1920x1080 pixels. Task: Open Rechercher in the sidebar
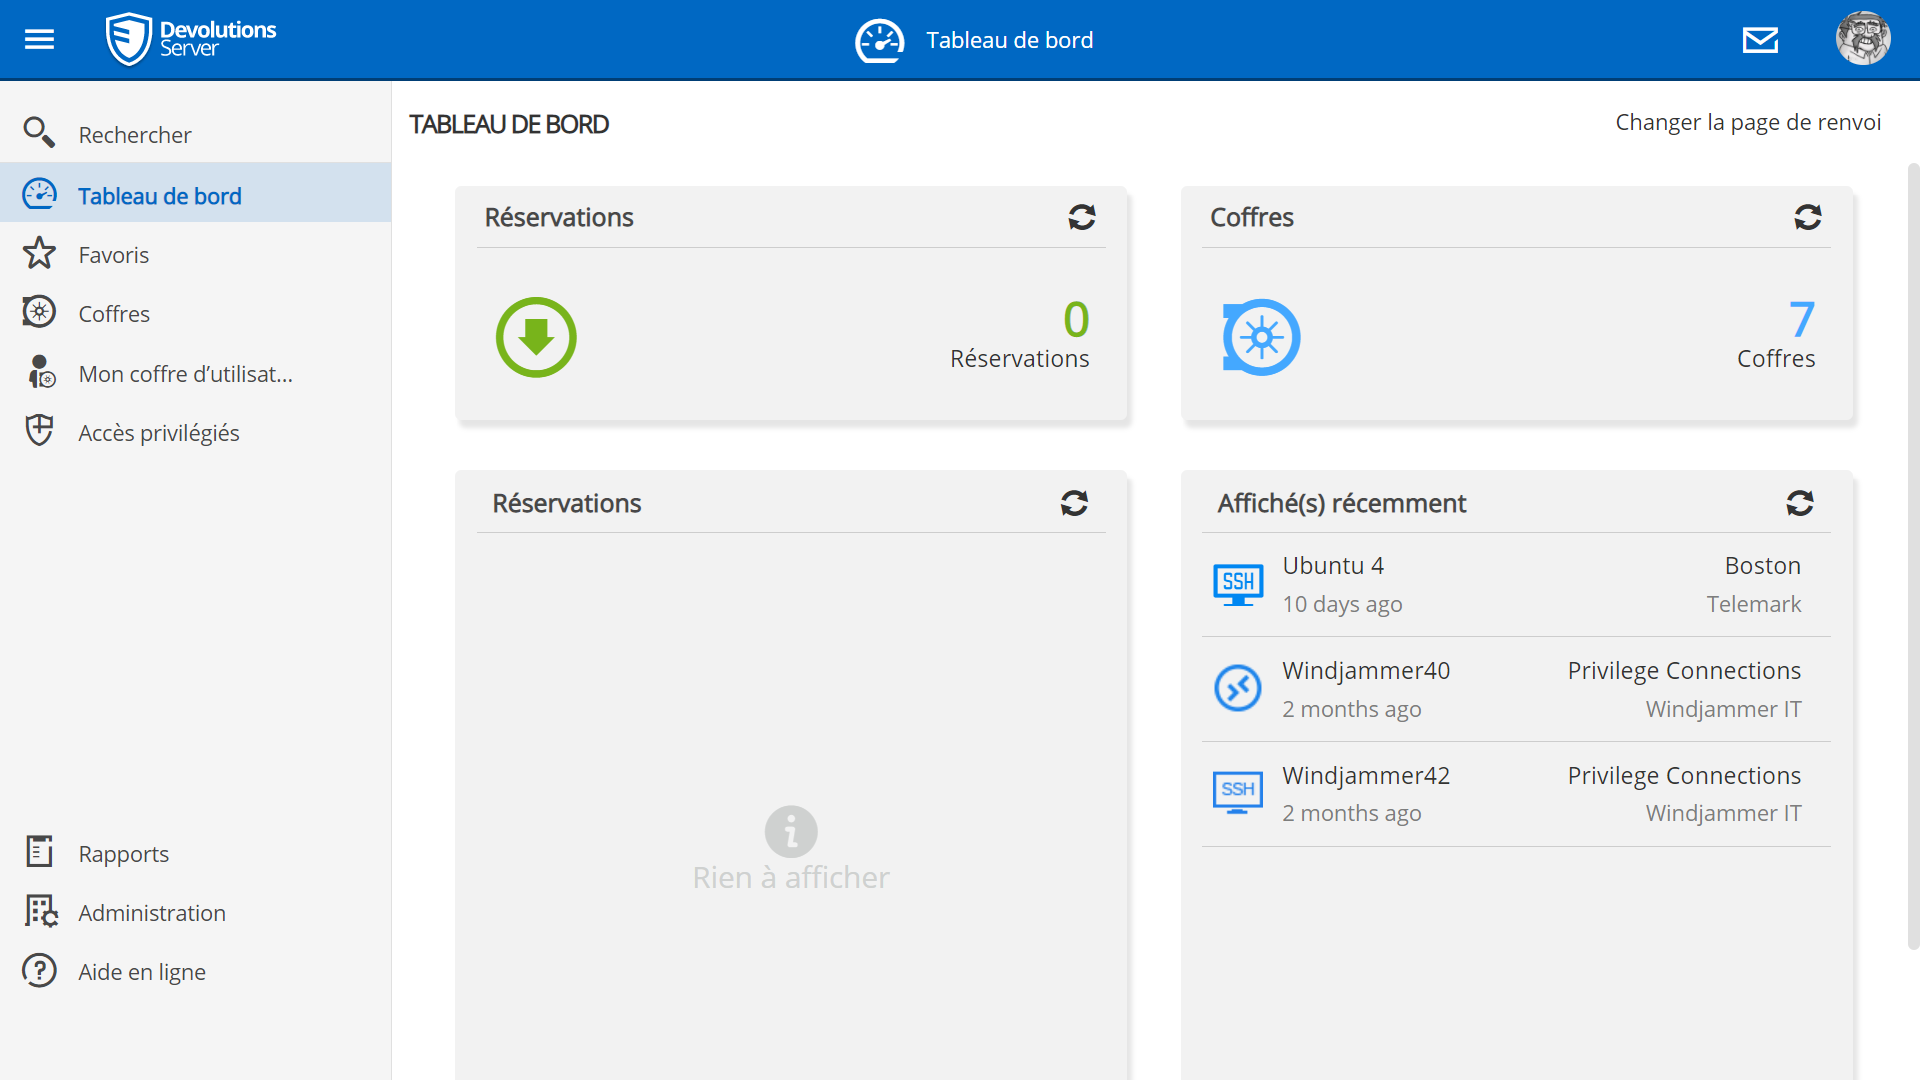tap(134, 135)
